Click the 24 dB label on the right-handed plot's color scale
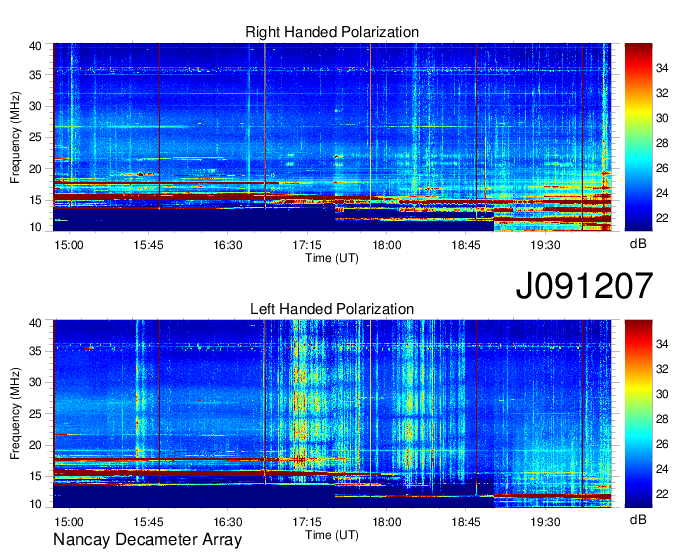Image resolution: width=680 pixels, height=552 pixels. [x=662, y=193]
